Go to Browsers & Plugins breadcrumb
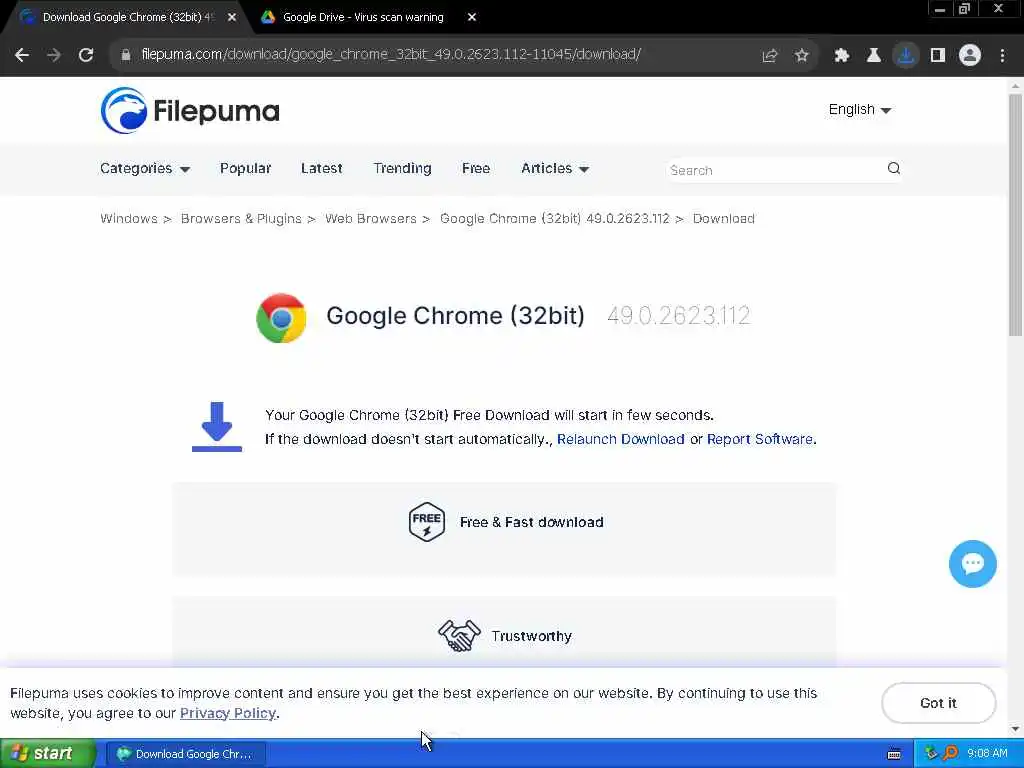1024x768 pixels. click(x=241, y=219)
